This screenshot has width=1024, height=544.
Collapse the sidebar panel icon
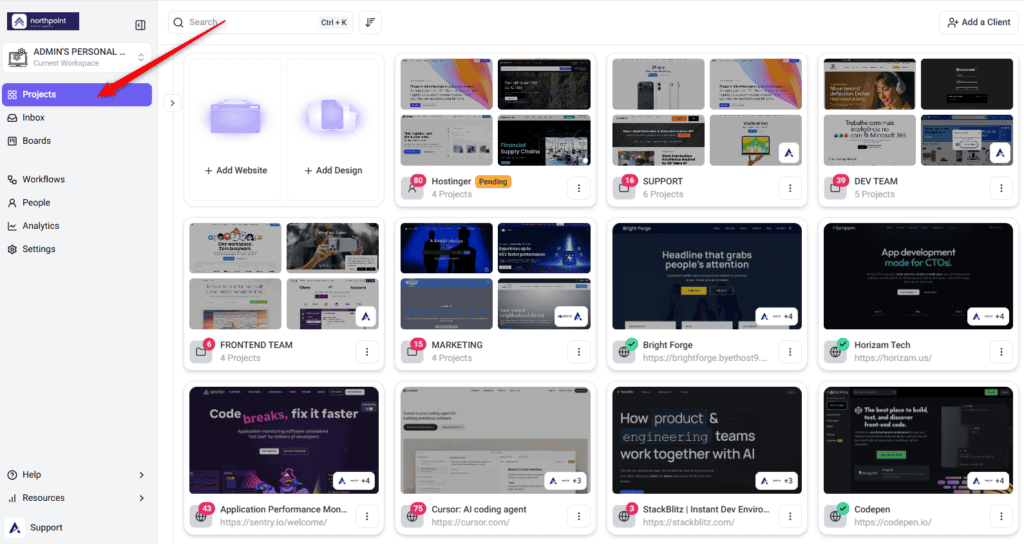click(140, 25)
